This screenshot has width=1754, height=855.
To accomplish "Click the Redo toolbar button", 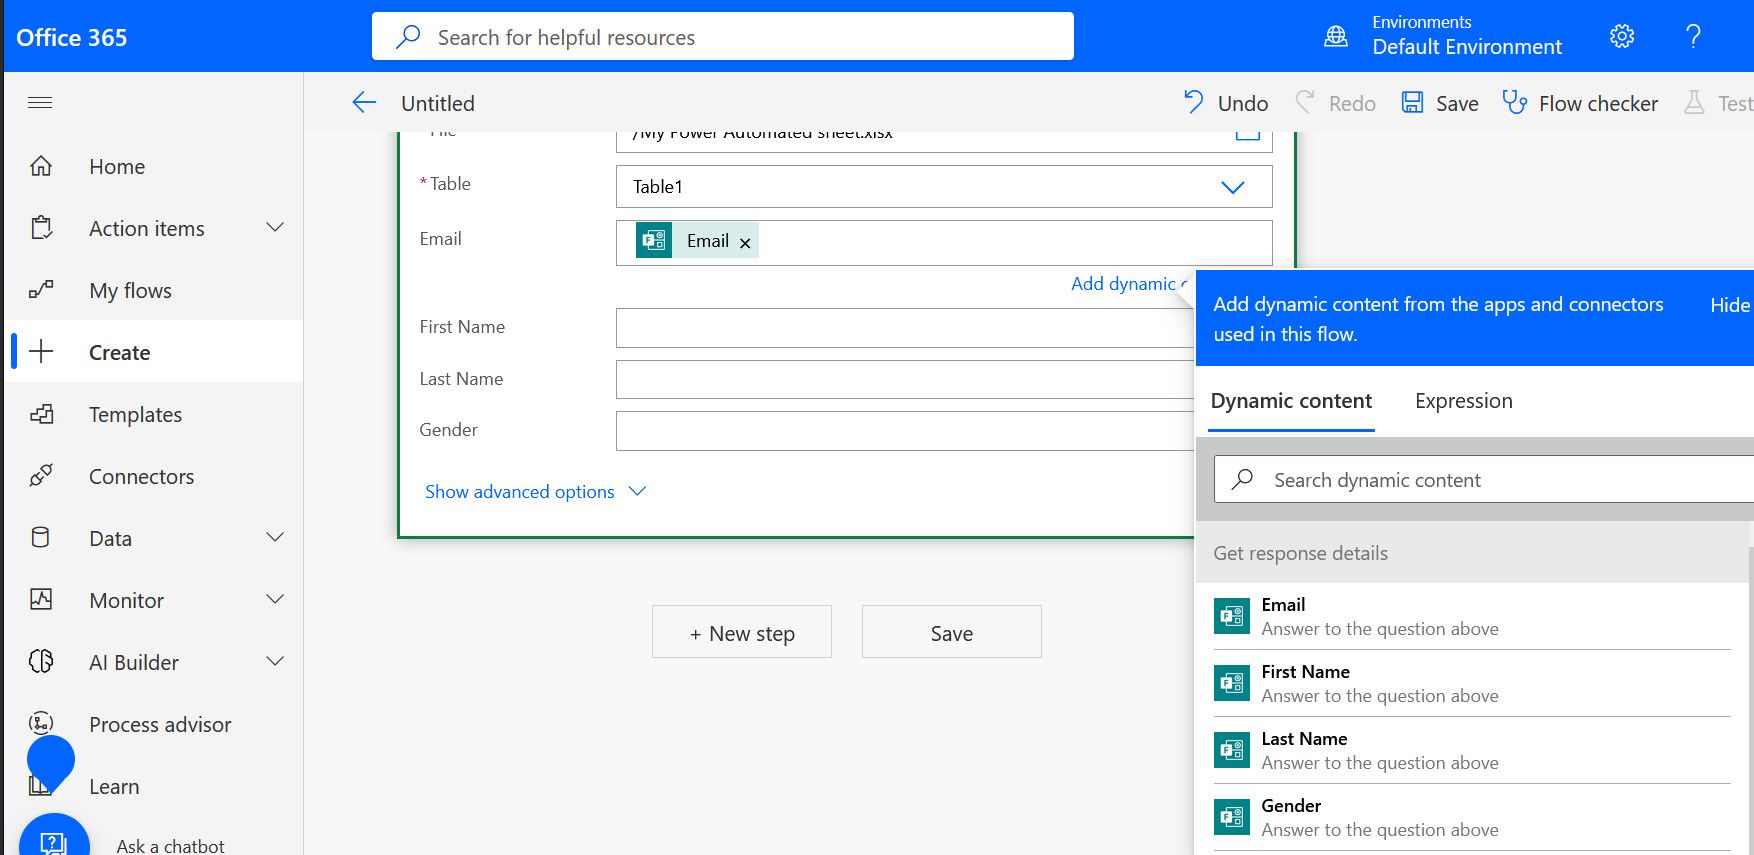I will [x=1336, y=103].
